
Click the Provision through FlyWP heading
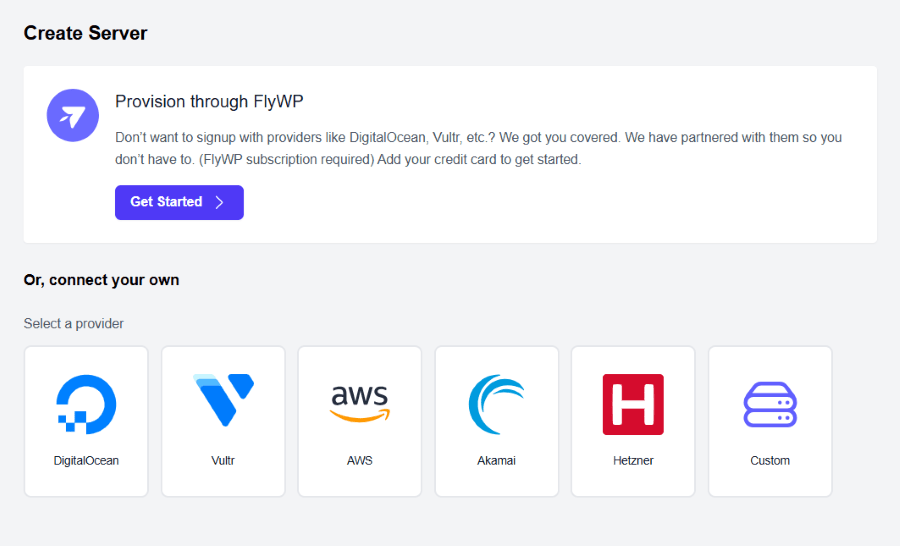click(209, 102)
